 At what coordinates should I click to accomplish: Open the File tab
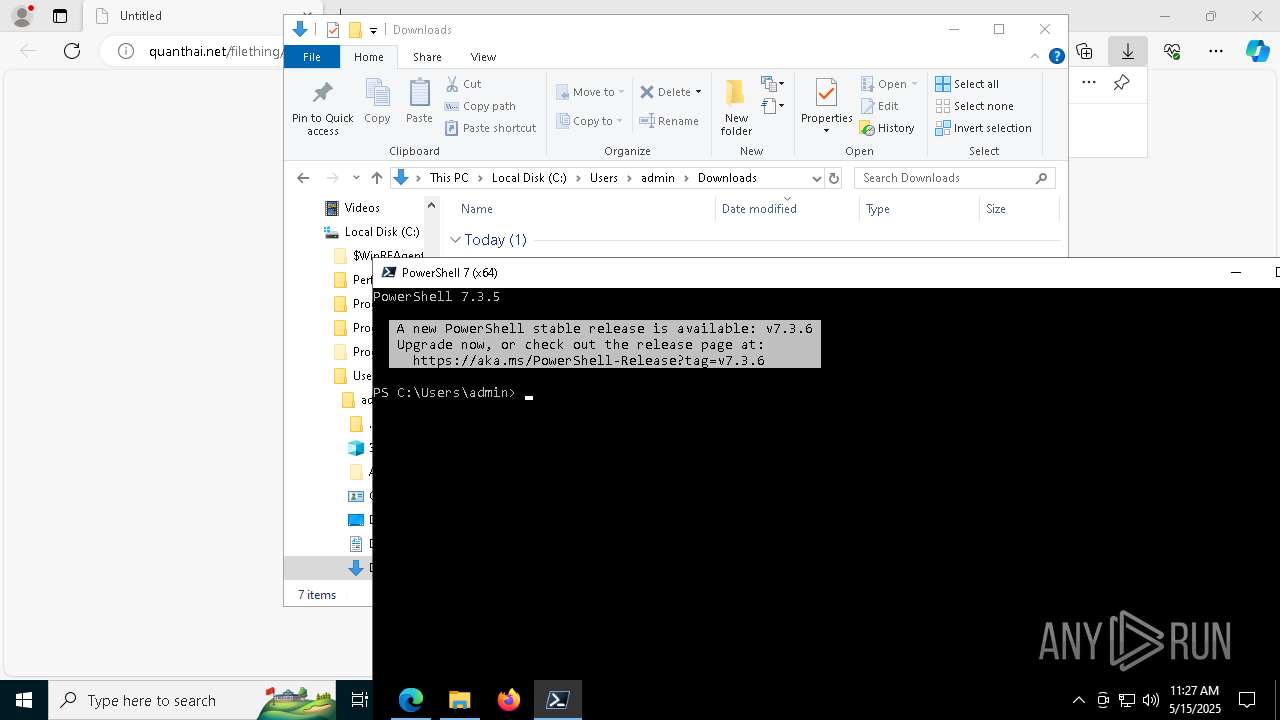(312, 57)
